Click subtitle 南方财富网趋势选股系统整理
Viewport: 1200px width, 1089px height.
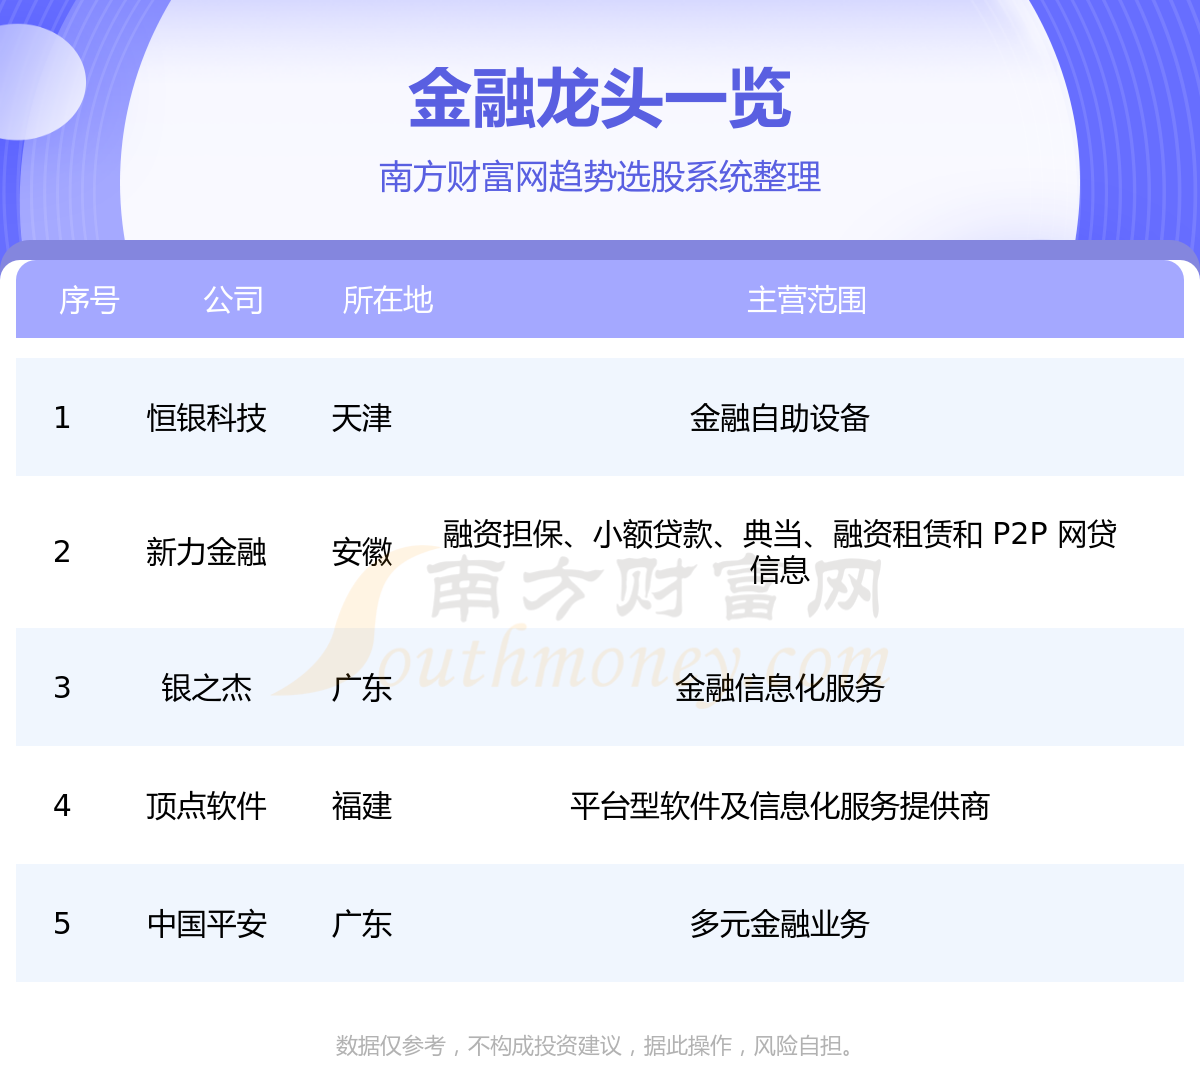point(600,177)
